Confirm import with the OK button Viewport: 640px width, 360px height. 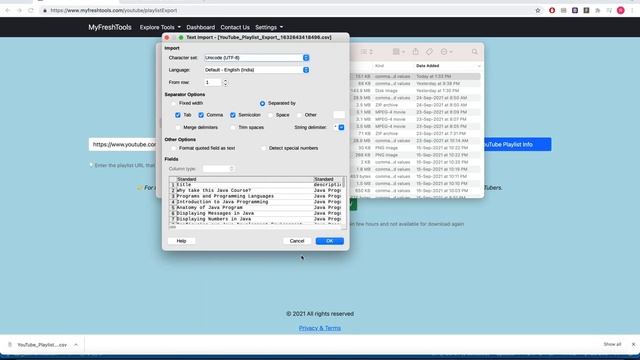click(329, 241)
